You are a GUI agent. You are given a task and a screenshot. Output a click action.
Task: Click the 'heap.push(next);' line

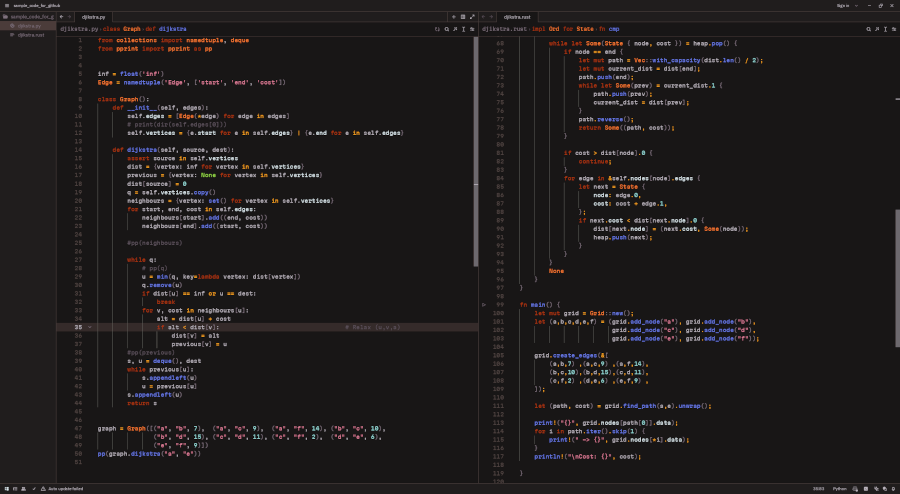[x=623, y=238]
